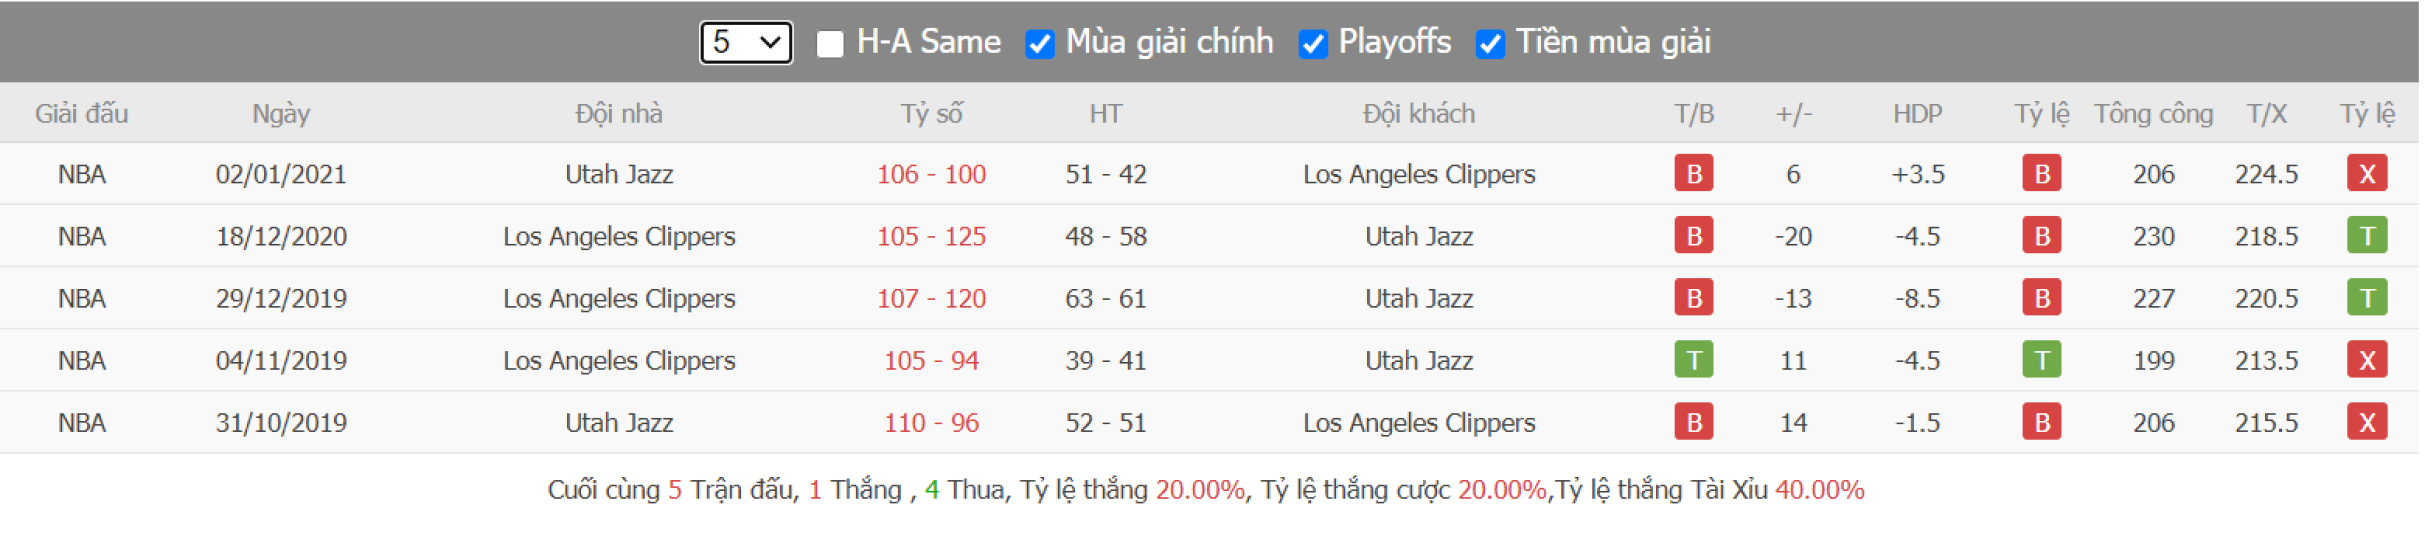Click the red X badge for 31/10/2019 match
The image size is (2425, 550).
[2366, 422]
